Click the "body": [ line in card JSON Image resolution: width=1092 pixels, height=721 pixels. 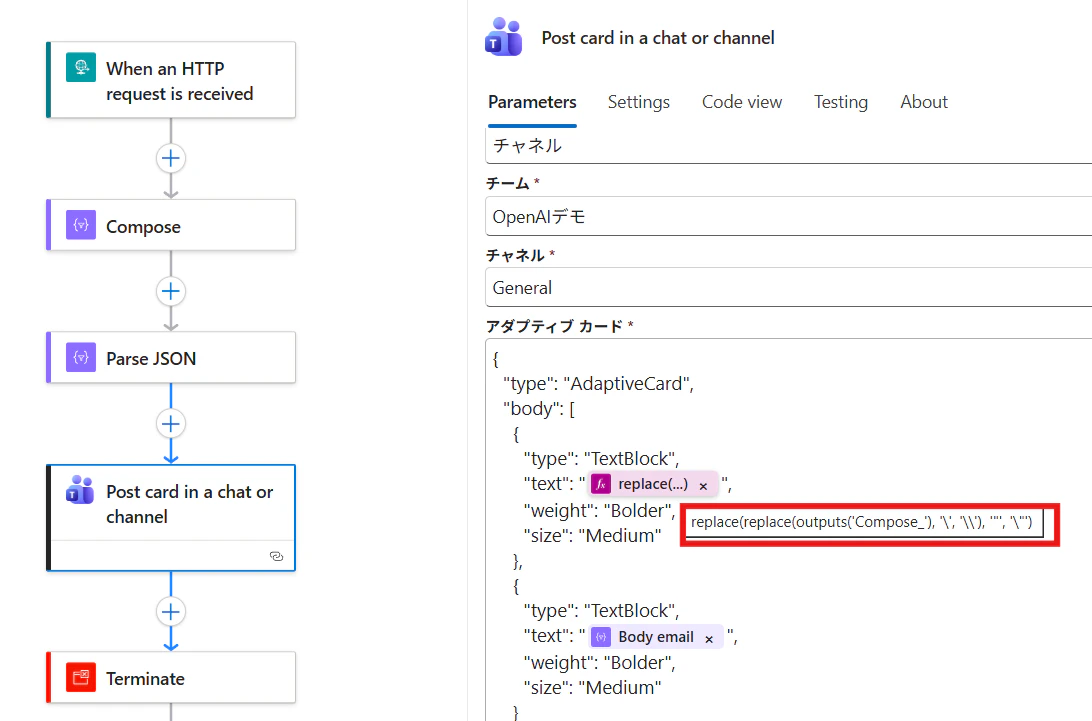click(x=539, y=408)
